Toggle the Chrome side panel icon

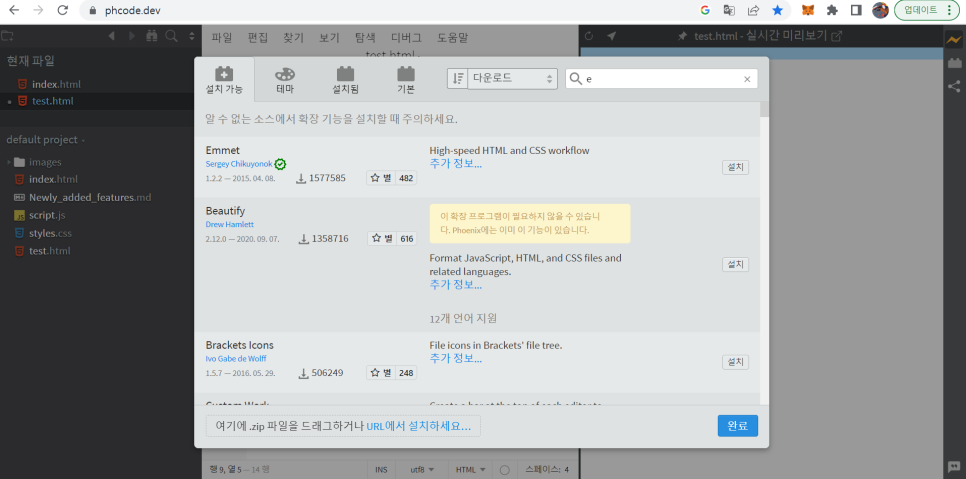856,10
